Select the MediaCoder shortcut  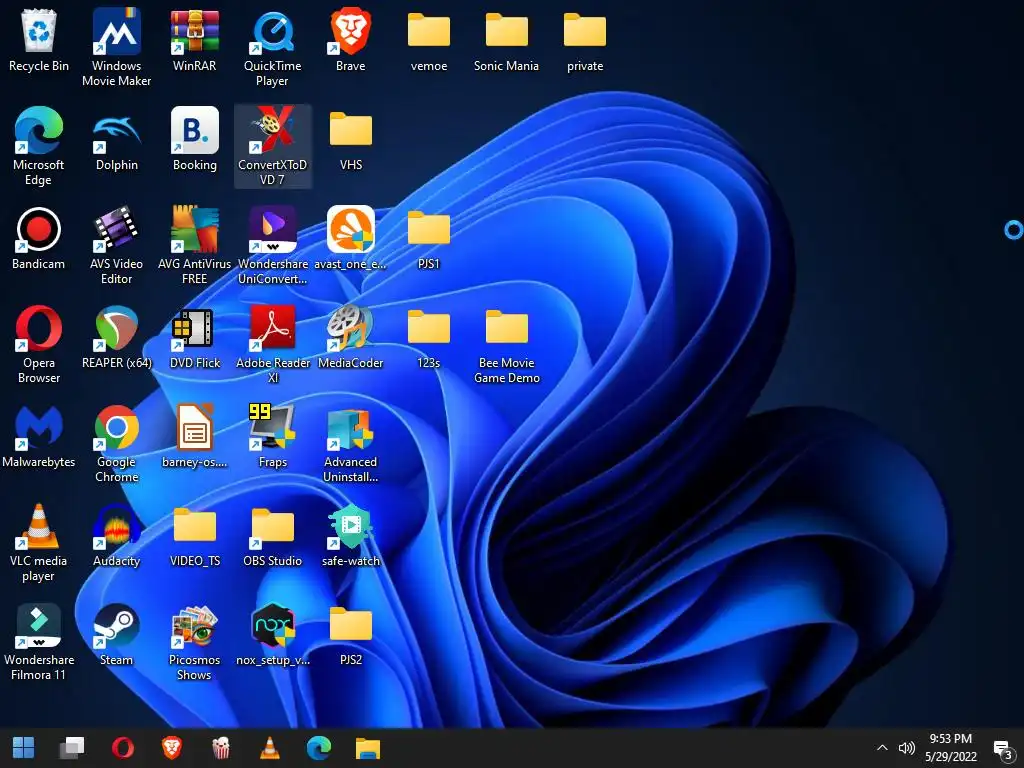[351, 338]
